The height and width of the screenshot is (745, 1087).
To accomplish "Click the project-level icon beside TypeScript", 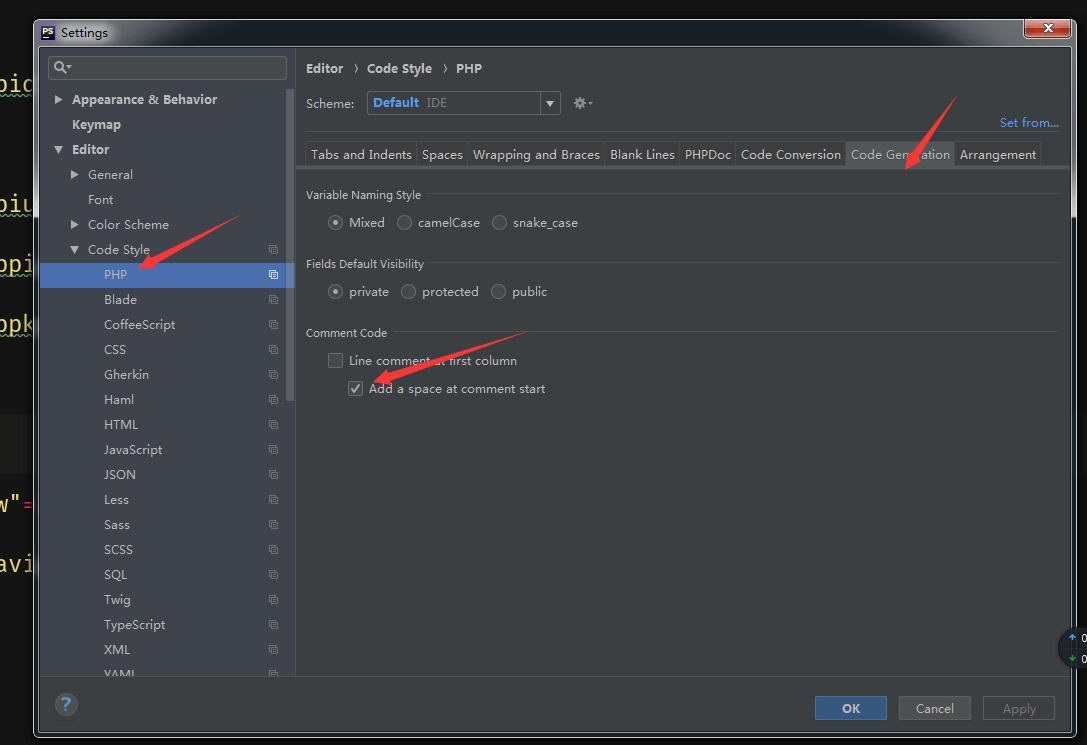I will [274, 624].
